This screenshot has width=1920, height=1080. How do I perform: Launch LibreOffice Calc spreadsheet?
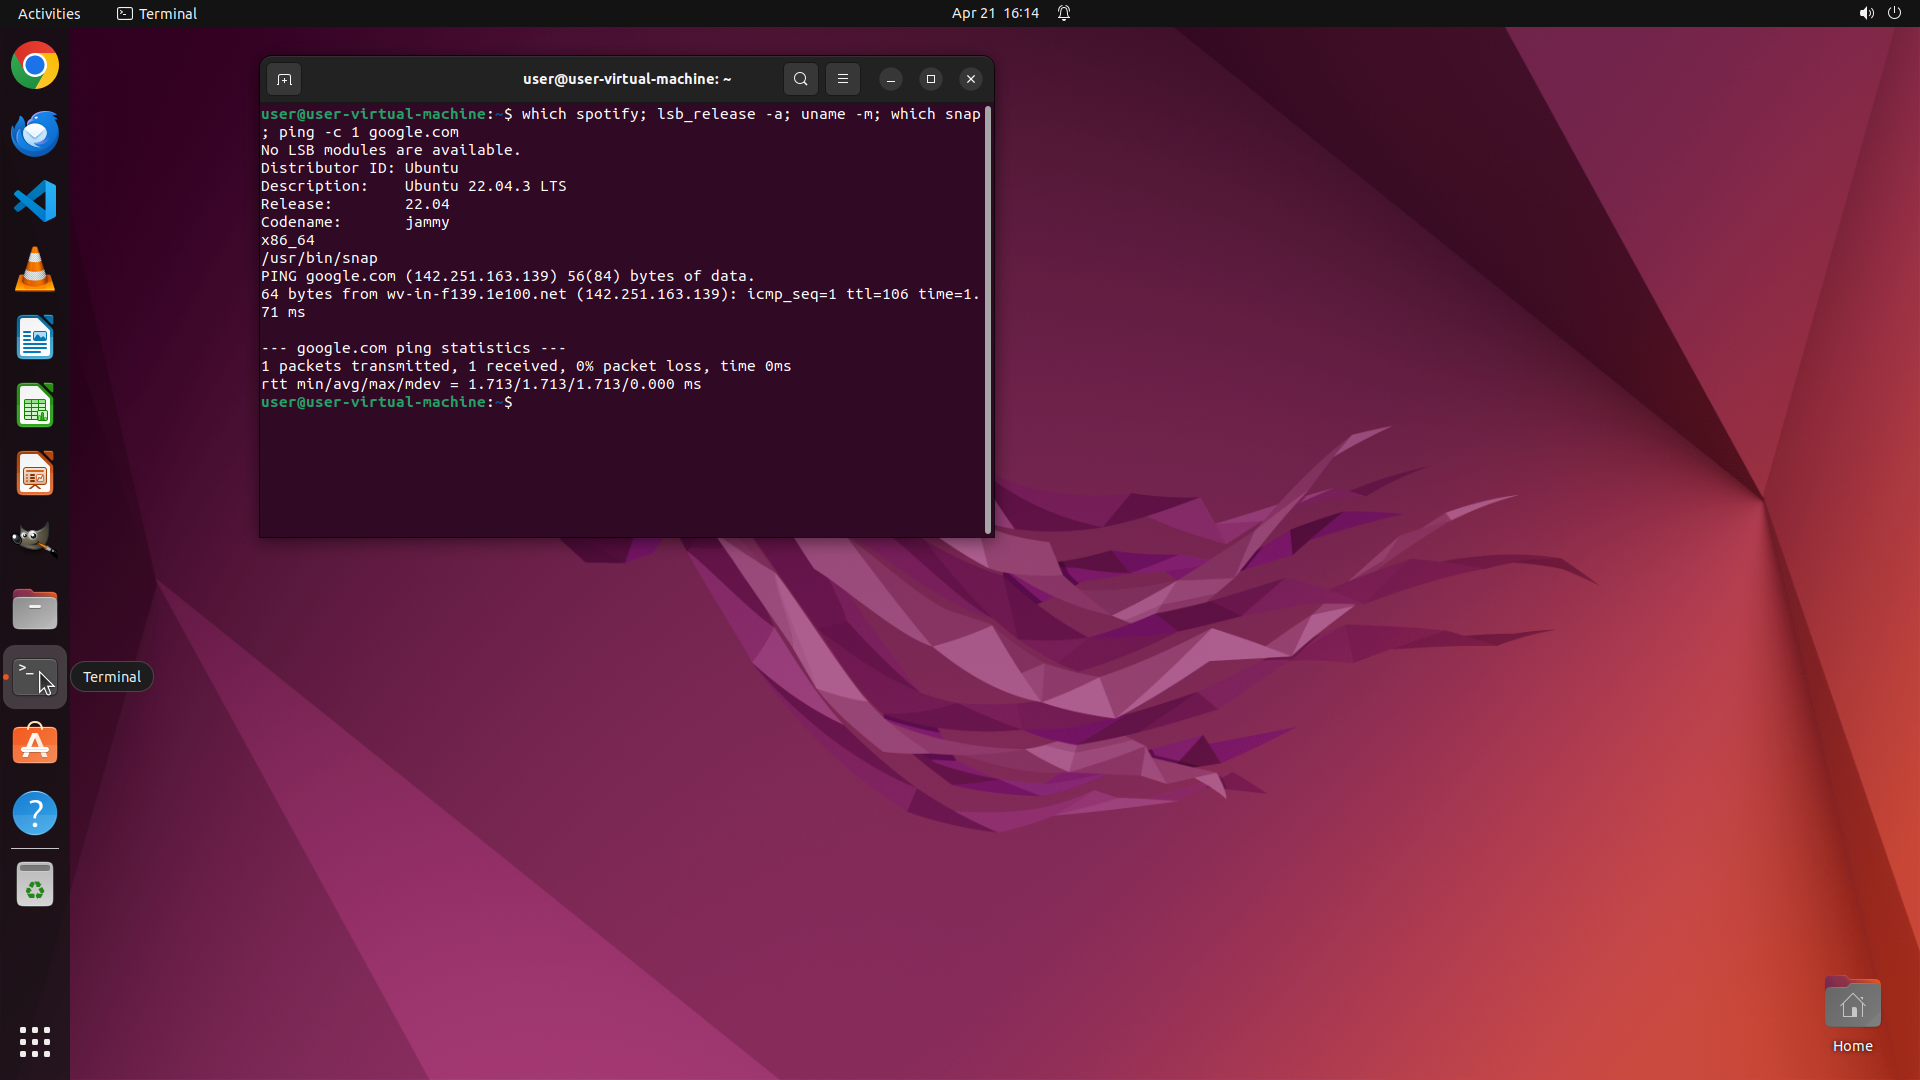click(x=35, y=406)
